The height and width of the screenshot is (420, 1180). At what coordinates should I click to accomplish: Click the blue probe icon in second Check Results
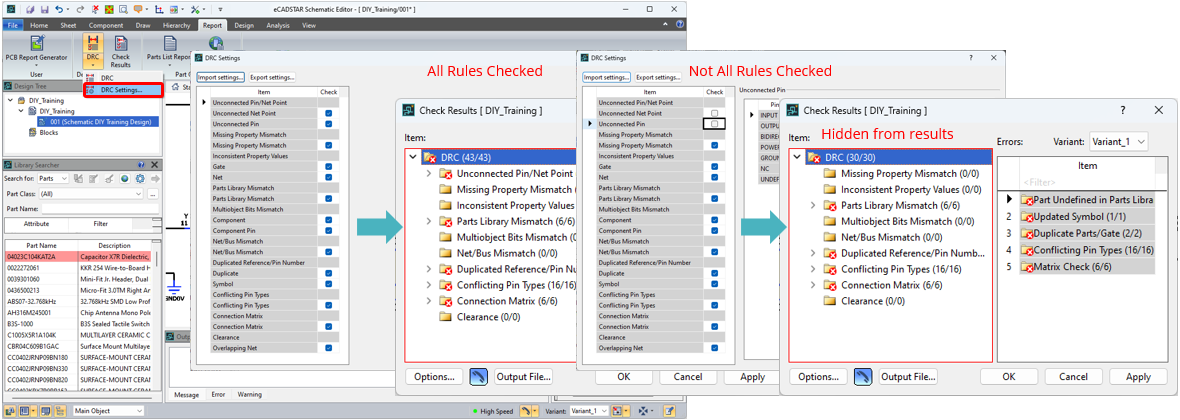(x=863, y=376)
